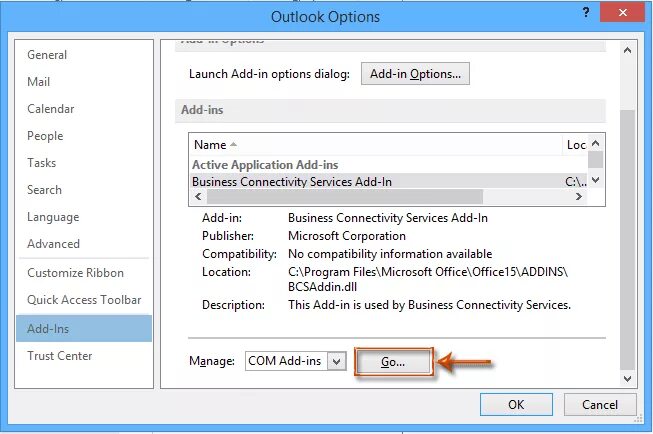The height and width of the screenshot is (434, 653).
Task: Sort add-ins by the Name column header
Action: pyautogui.click(x=377, y=145)
